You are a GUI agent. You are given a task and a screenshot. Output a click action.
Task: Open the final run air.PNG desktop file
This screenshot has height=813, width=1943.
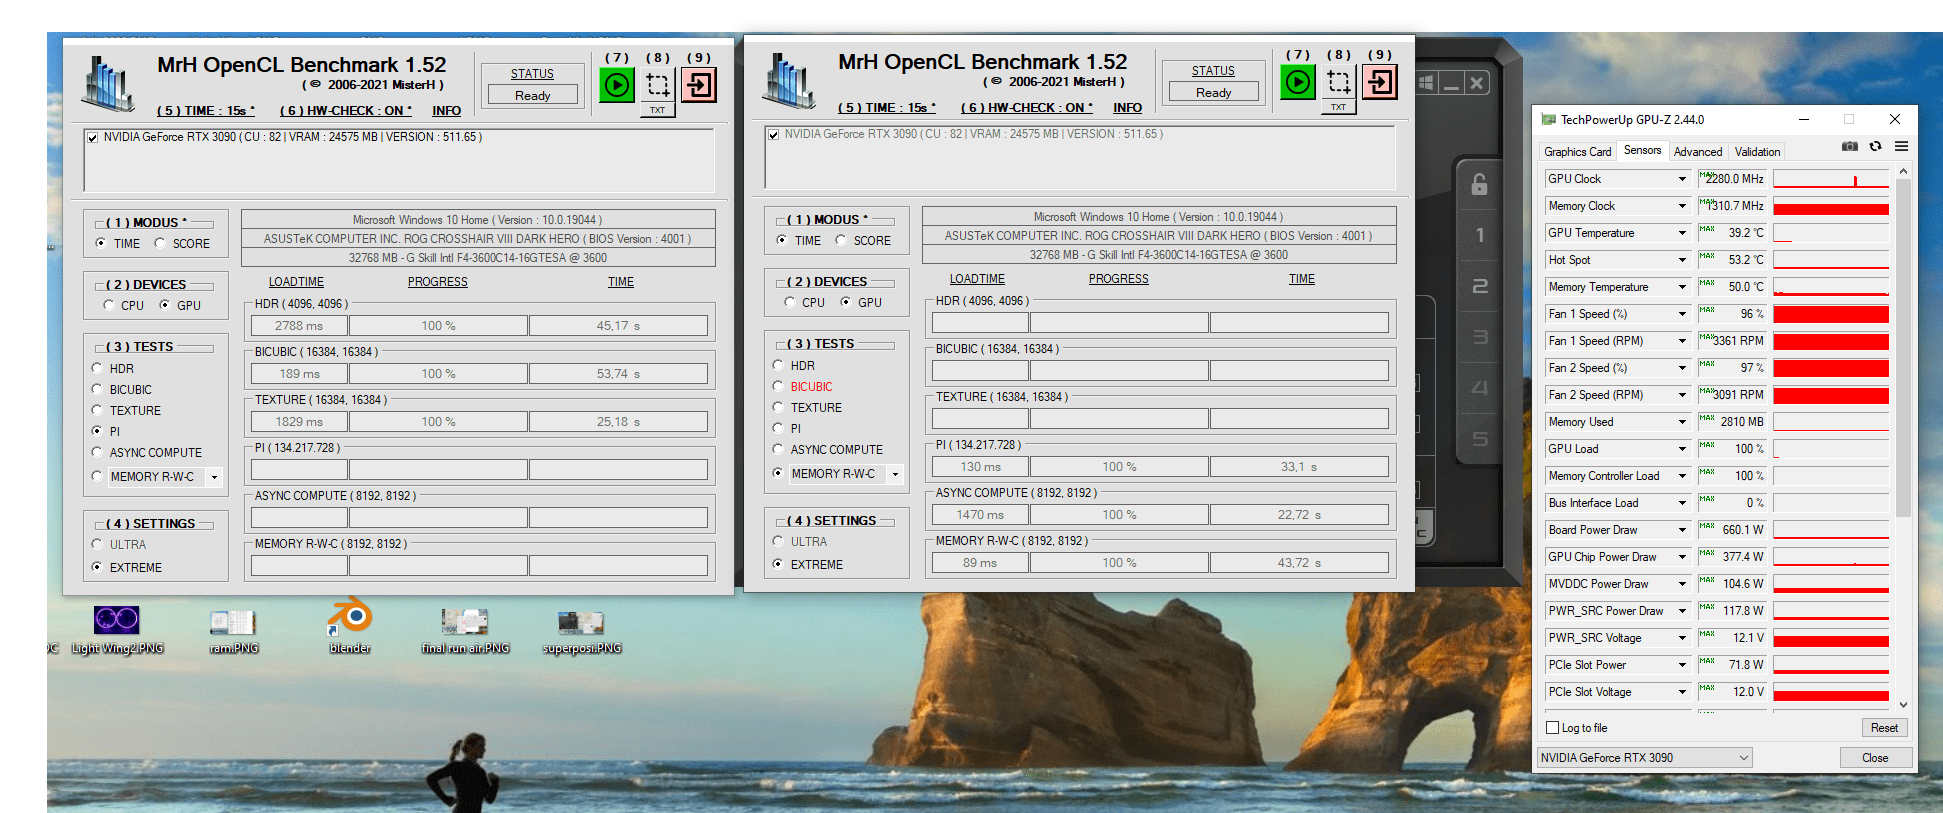coord(465,632)
